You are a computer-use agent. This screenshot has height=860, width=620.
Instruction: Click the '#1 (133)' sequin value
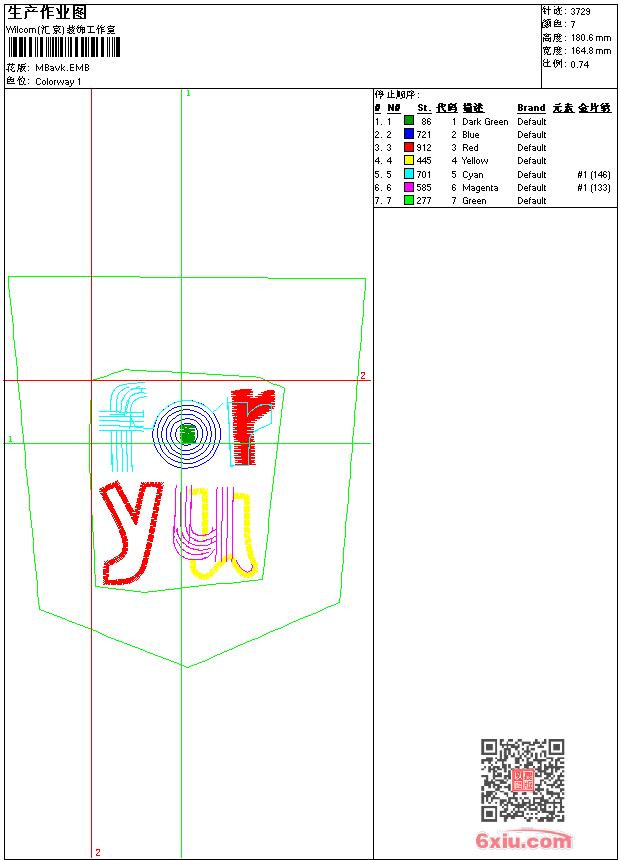(594, 188)
